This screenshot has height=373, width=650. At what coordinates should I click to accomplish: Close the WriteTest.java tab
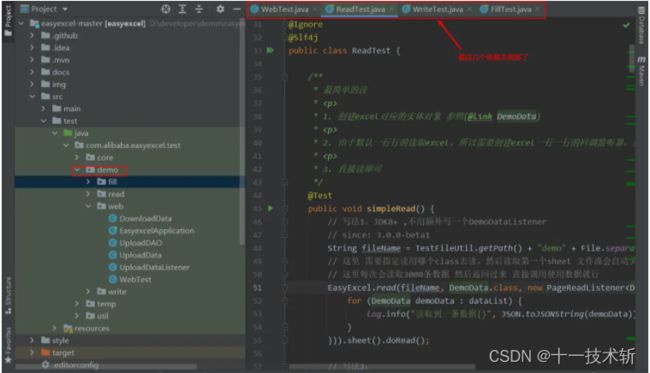click(469, 9)
